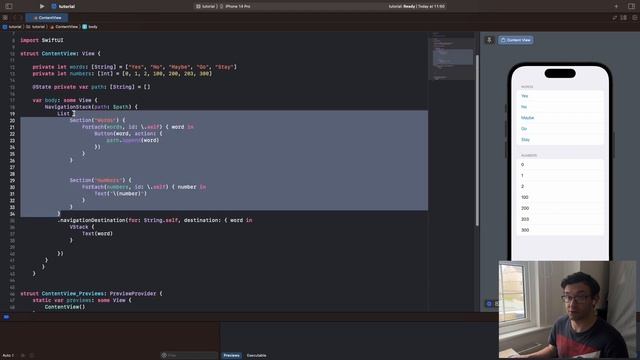The width and height of the screenshot is (640, 360).
Task: Toggle the blue debug area indicator
Action: 6,317
